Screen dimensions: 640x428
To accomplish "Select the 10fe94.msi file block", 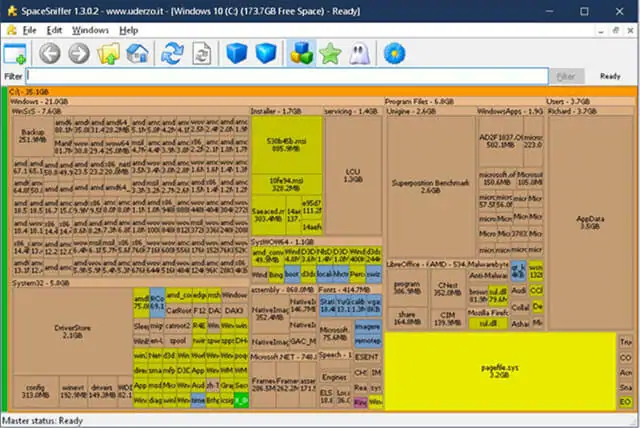I will point(287,185).
